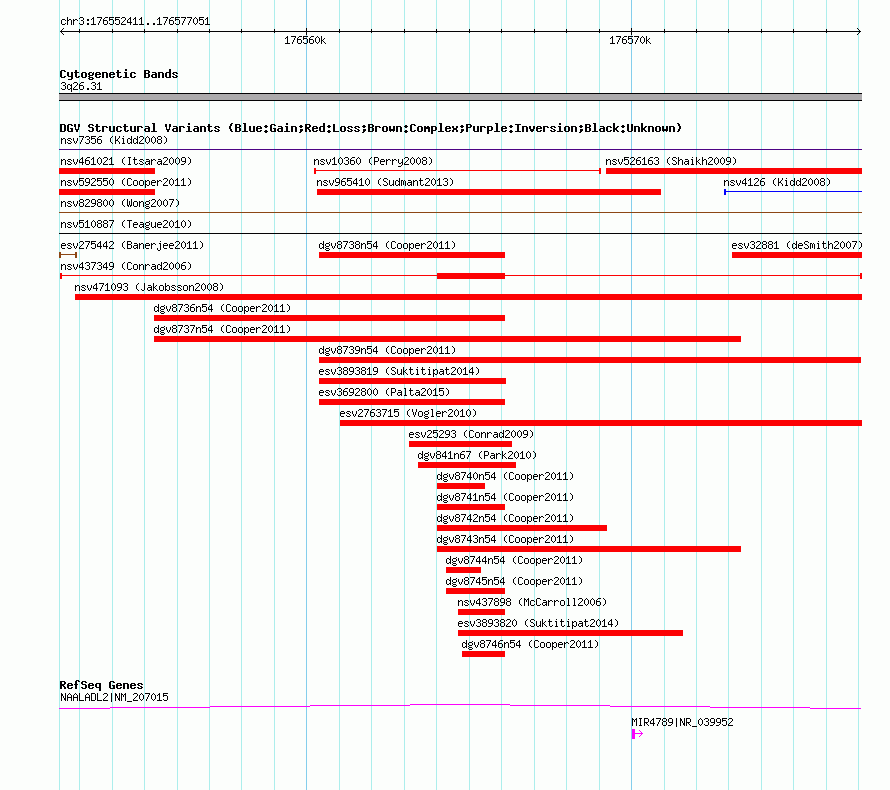The width and height of the screenshot is (890, 790).
Task: Click nsv829800 (Wong2007) label
Action: coord(120,203)
